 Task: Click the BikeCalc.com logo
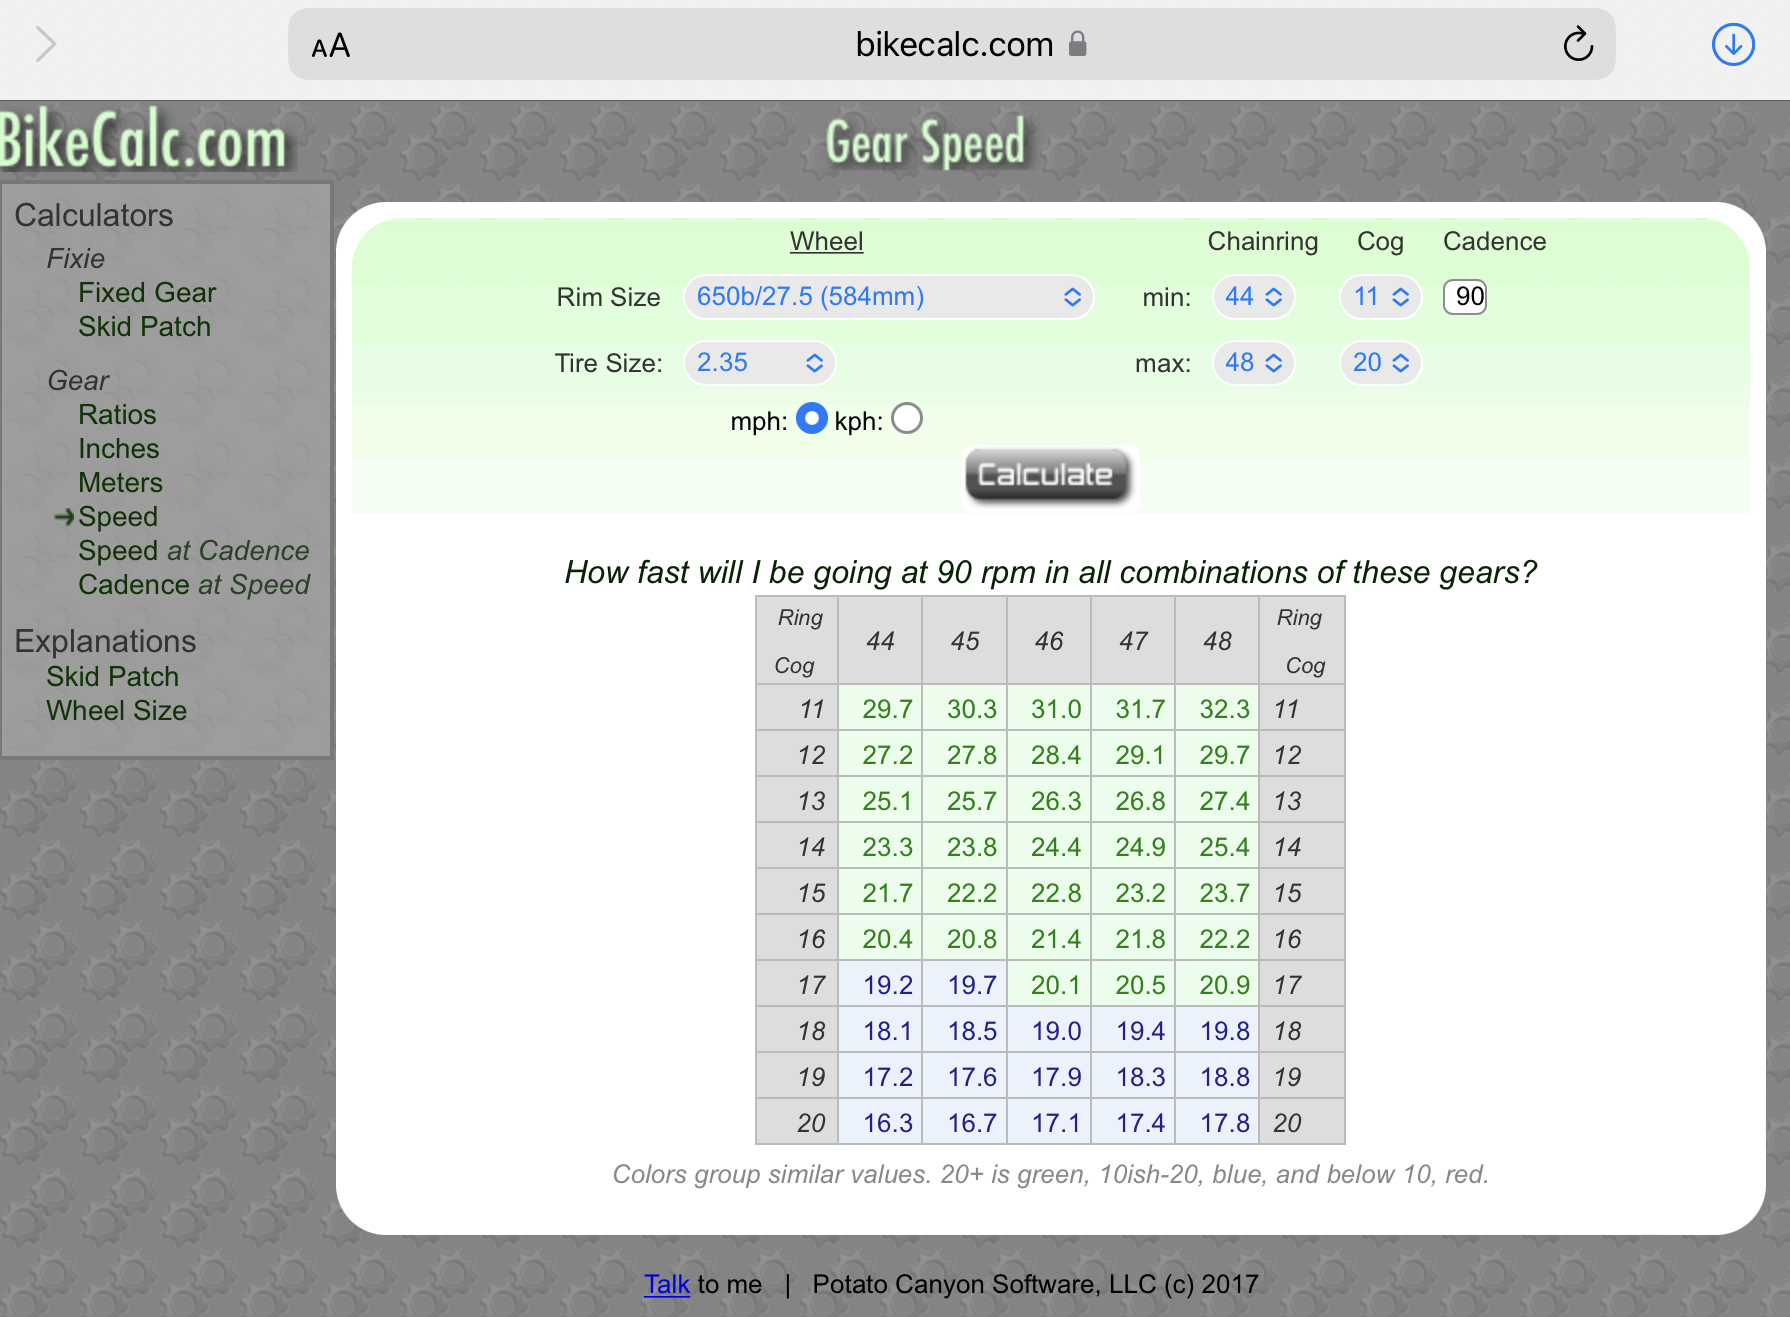coord(143,142)
